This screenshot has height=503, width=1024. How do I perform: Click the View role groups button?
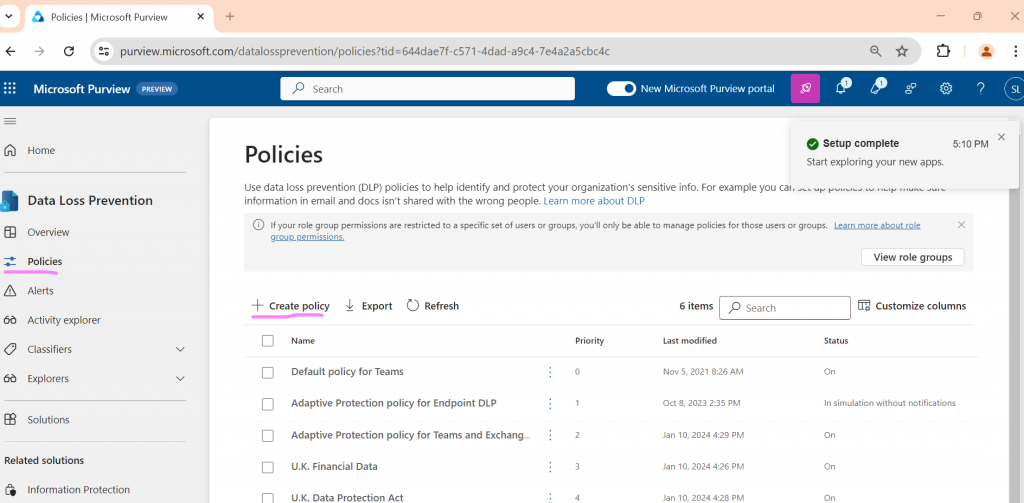tap(912, 257)
